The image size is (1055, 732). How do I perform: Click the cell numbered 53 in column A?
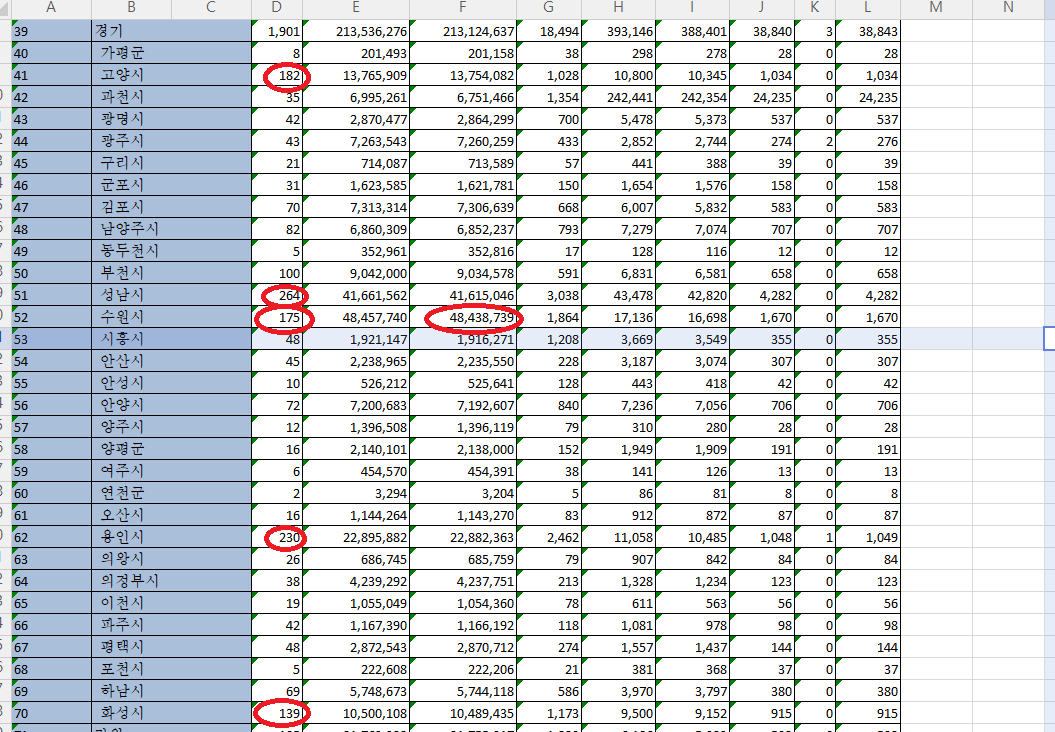pyautogui.click(x=50, y=339)
